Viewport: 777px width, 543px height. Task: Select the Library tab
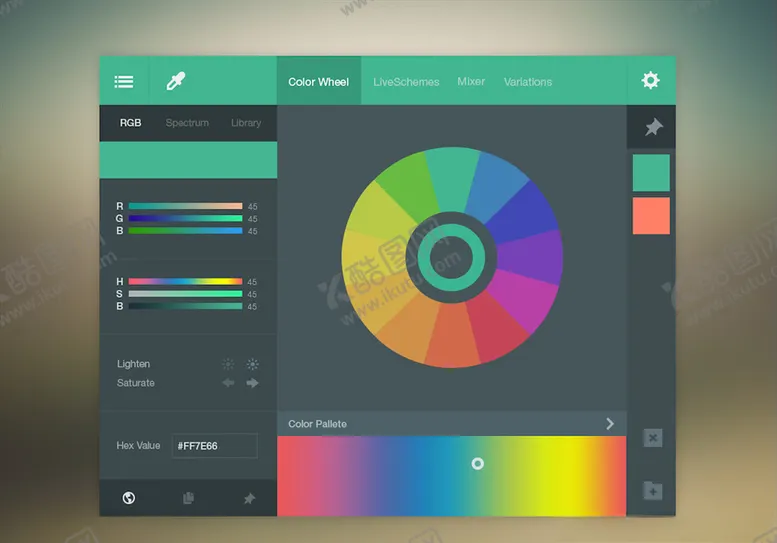click(246, 123)
